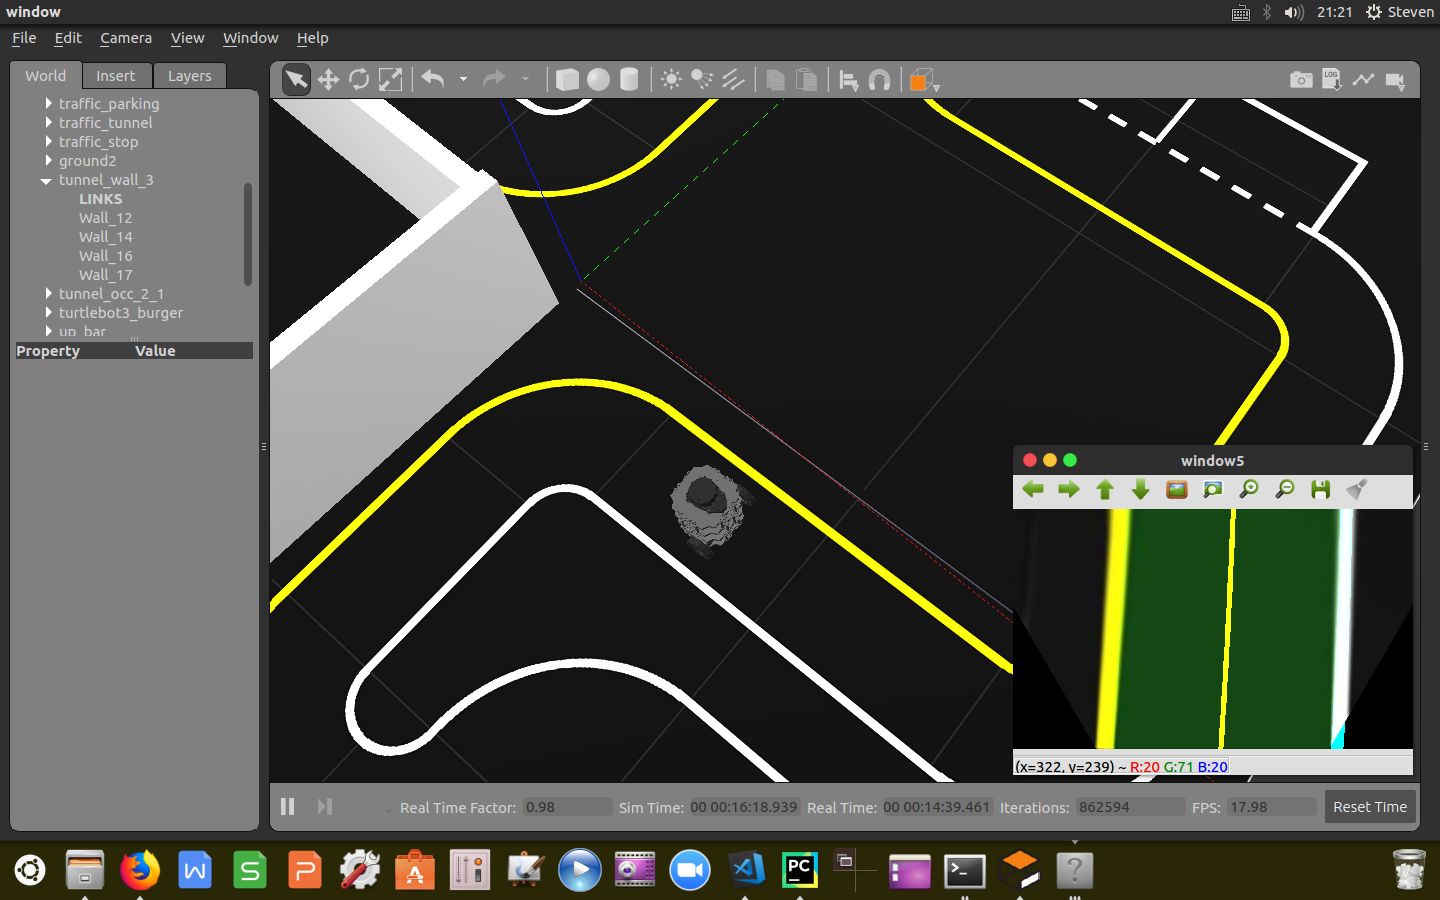1440x900 pixels.
Task: Switch to the World tab
Action: click(46, 76)
